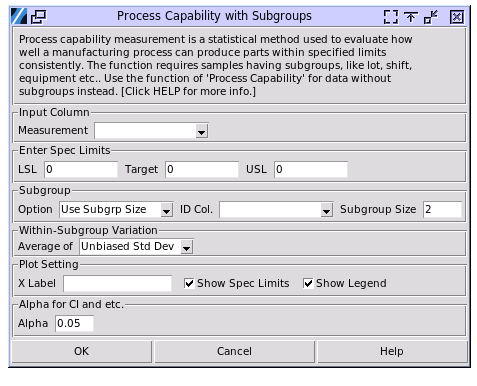
Task: Click the Cancel button
Action: click(234, 351)
